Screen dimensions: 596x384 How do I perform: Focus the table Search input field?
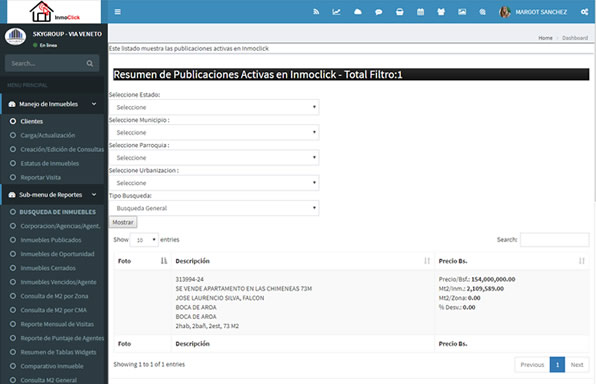click(554, 240)
